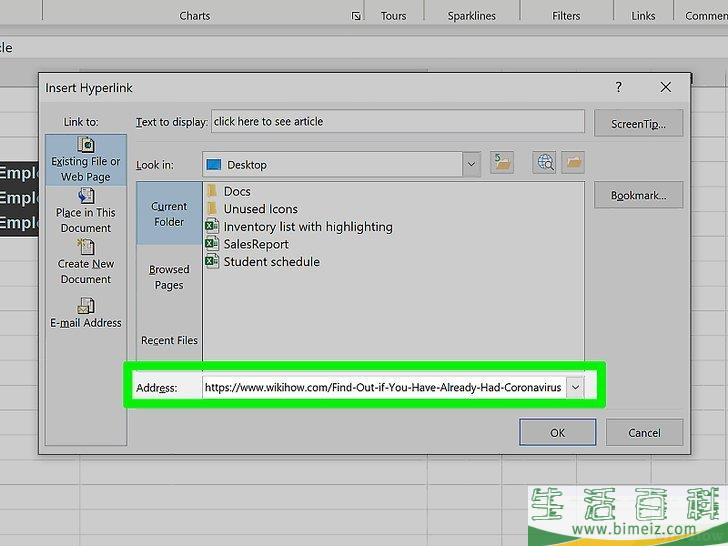Confirm hyperlink with OK button
This screenshot has width=728, height=546.
click(x=558, y=433)
